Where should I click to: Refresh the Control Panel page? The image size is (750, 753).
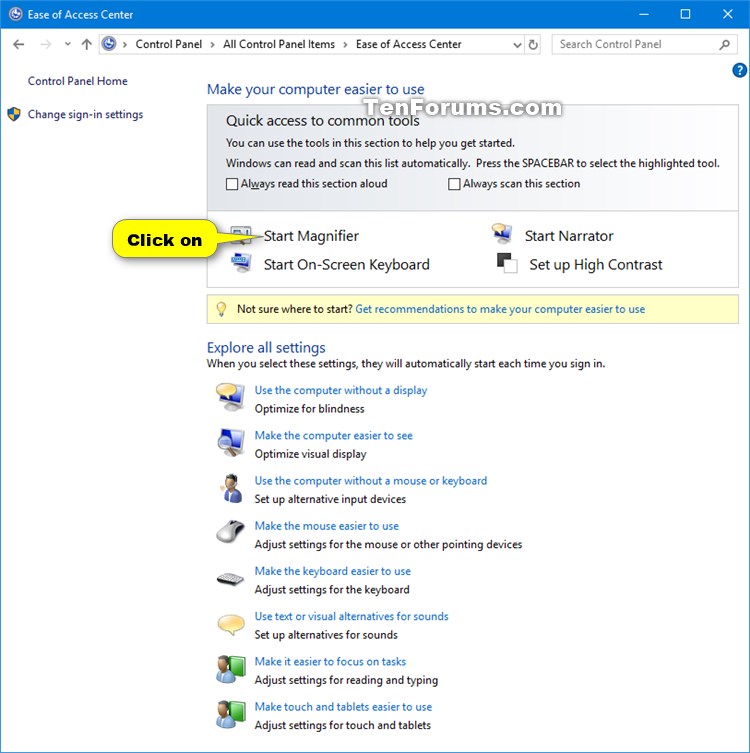coord(533,45)
